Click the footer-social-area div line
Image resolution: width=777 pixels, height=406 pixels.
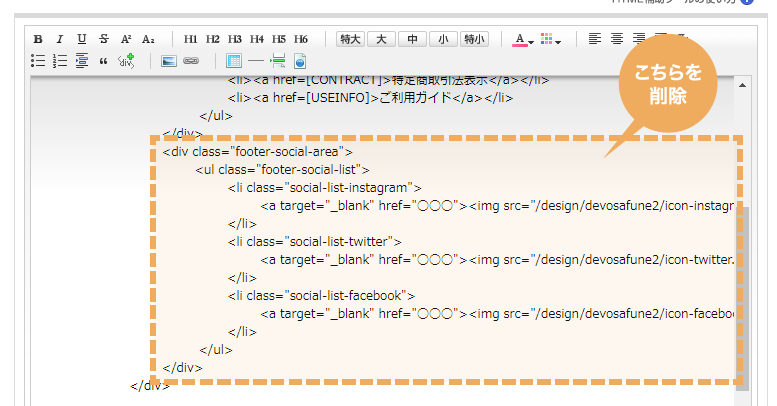(258, 152)
